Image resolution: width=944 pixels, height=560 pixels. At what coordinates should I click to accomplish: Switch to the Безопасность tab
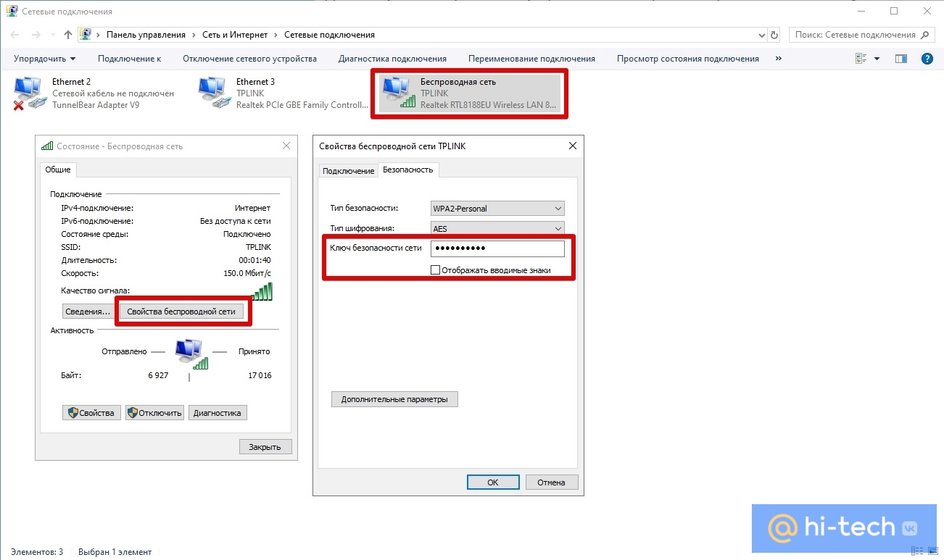(408, 170)
